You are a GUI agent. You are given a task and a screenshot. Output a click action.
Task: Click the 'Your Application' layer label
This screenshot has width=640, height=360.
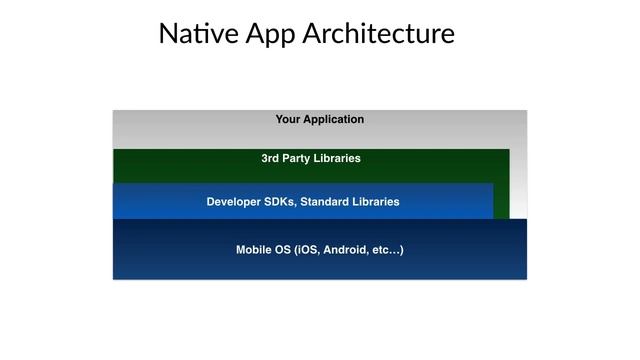320,119
